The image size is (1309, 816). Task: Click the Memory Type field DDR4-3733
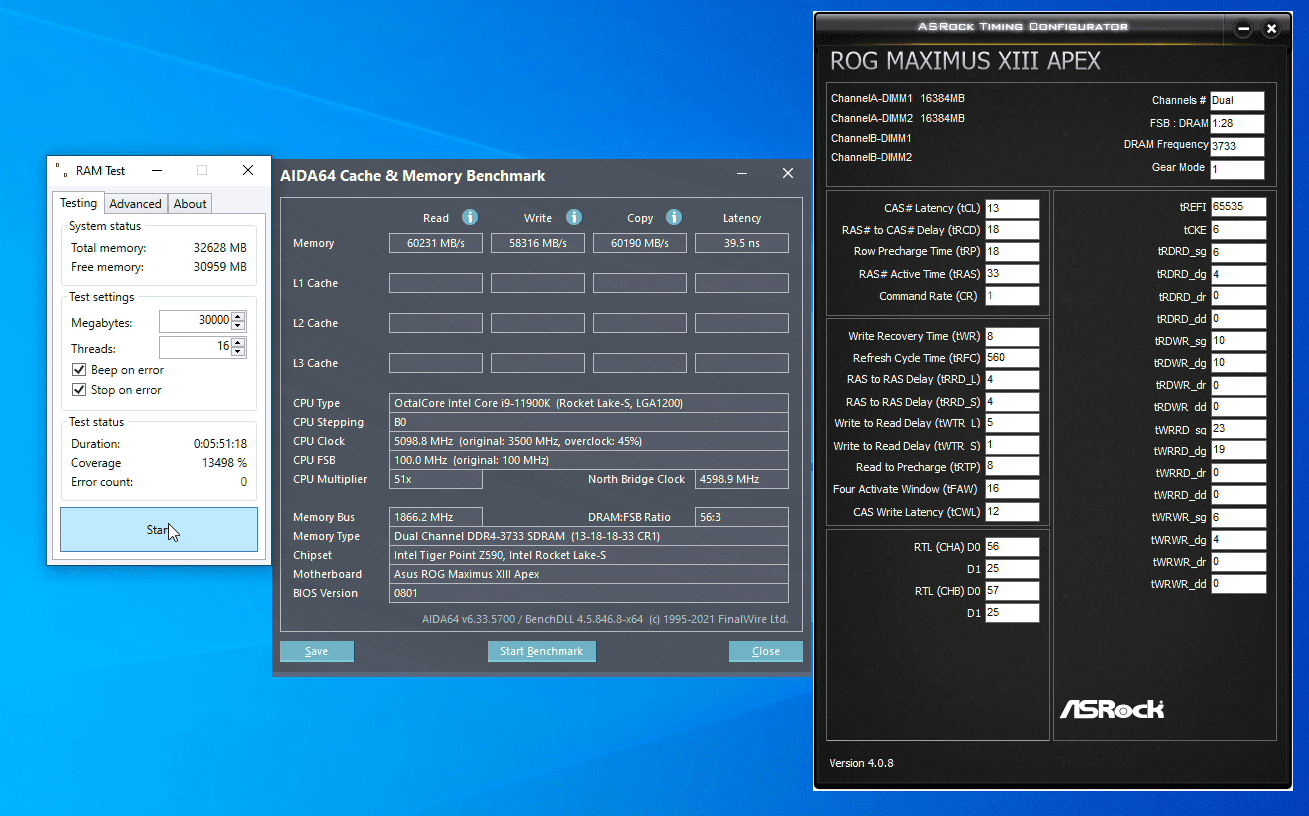point(589,536)
